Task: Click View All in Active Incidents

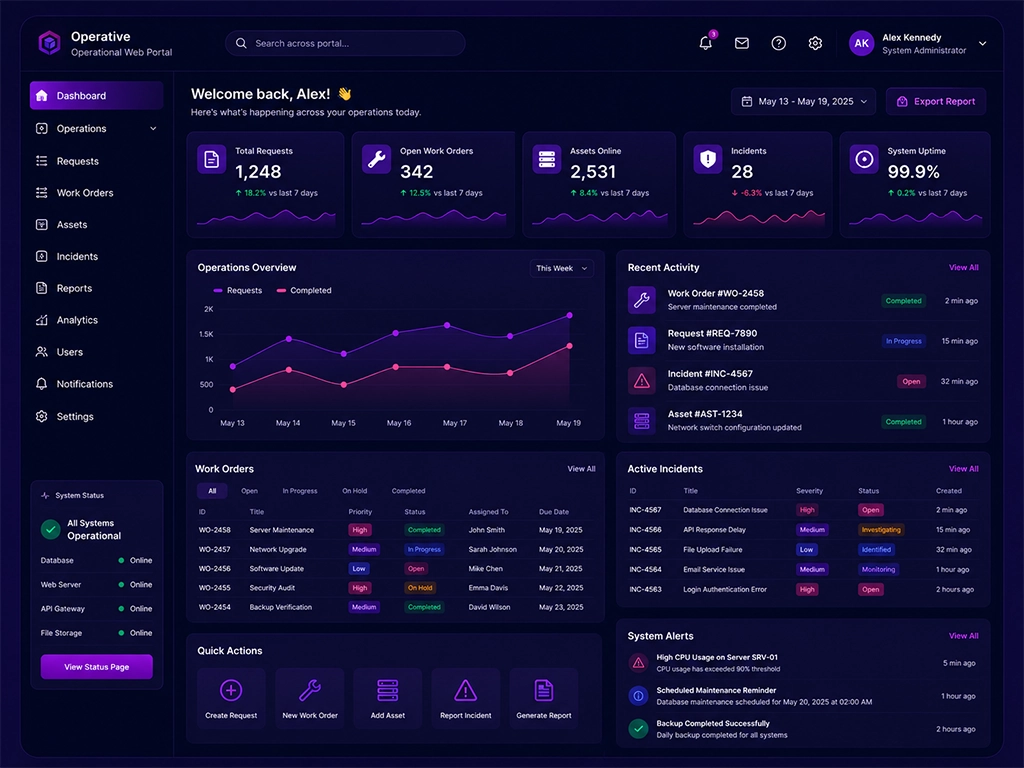Action: (963, 469)
